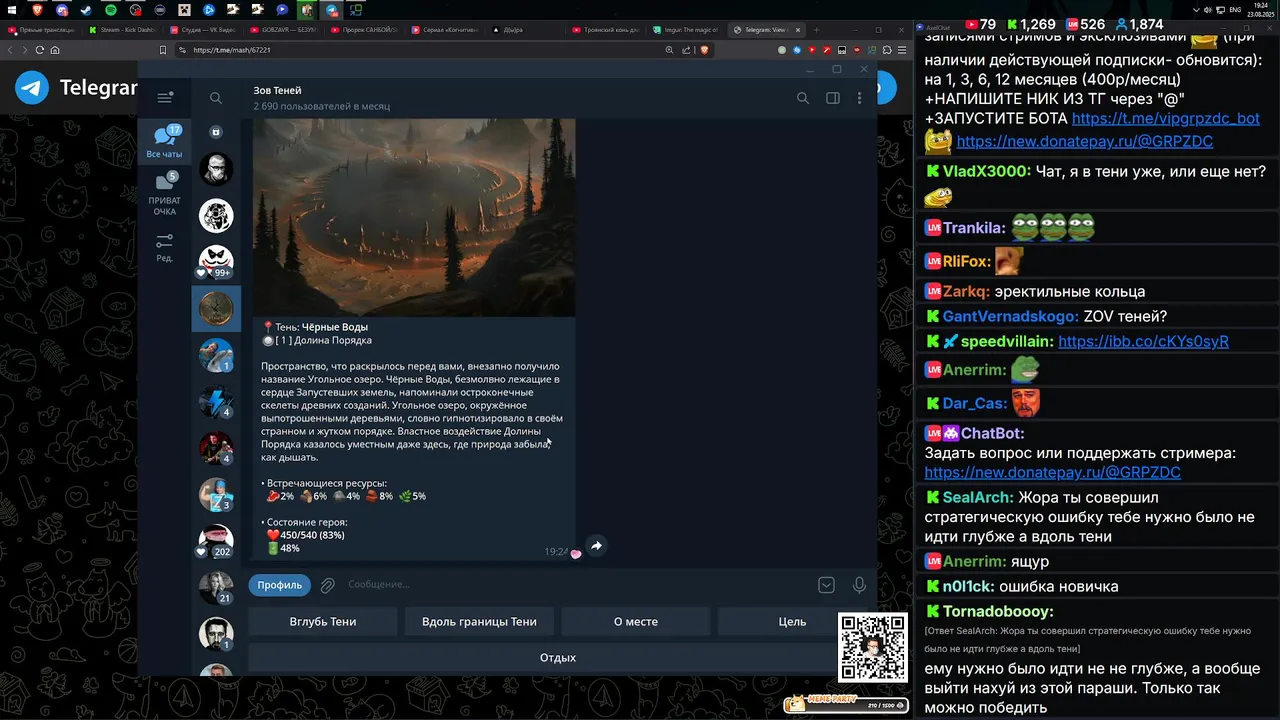Click username VladX3000 in stream chat
This screenshot has width=1280, height=720.
tap(986, 172)
